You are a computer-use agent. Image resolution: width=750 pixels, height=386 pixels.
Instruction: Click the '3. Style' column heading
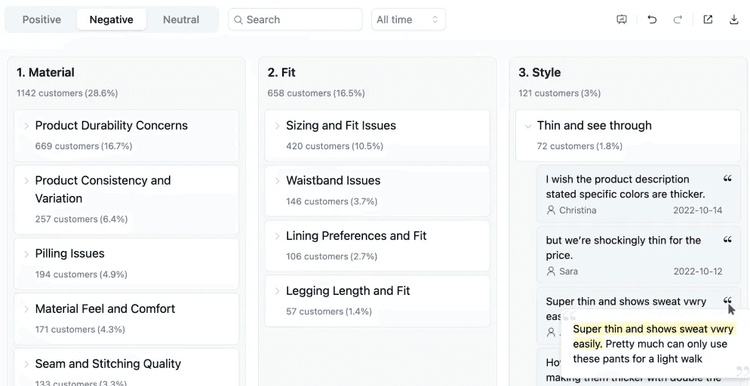point(540,73)
